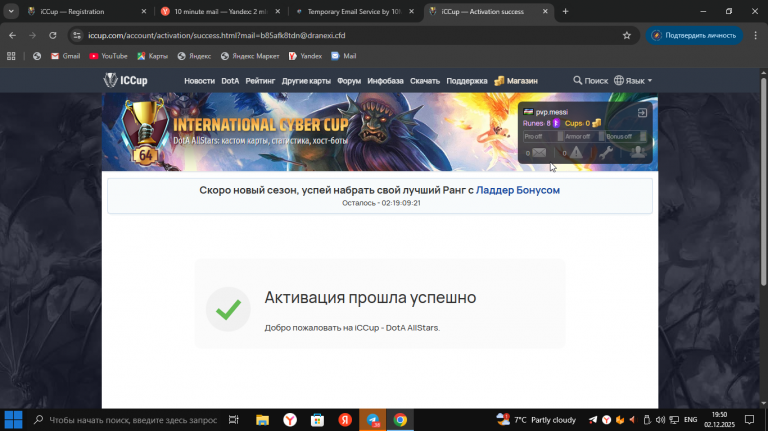Click the Подтвердить личность button
This screenshot has width=768, height=431.
[694, 35]
